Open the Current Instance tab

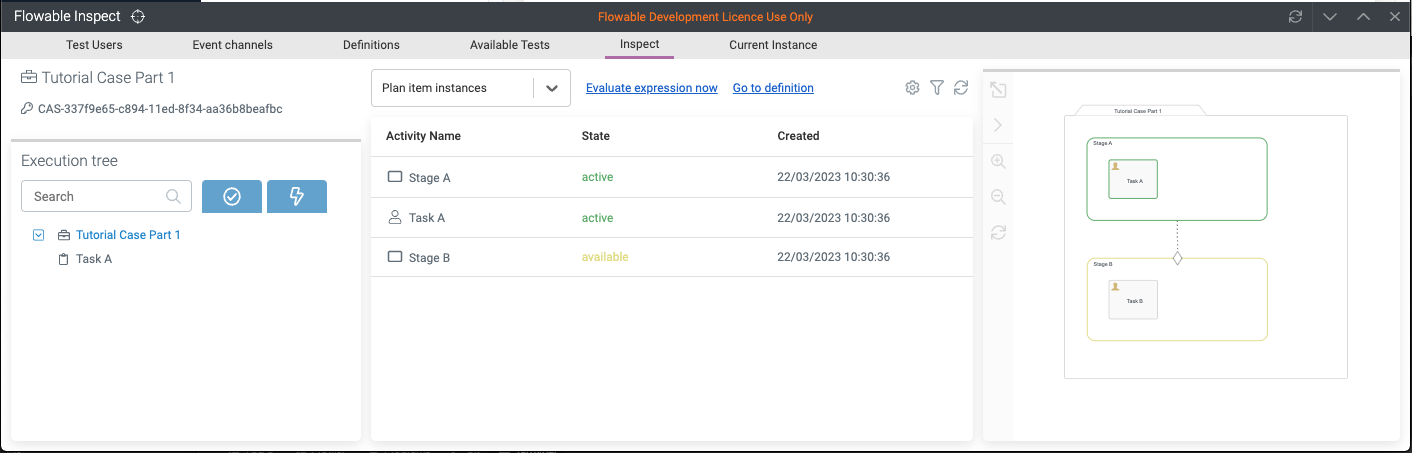point(773,45)
